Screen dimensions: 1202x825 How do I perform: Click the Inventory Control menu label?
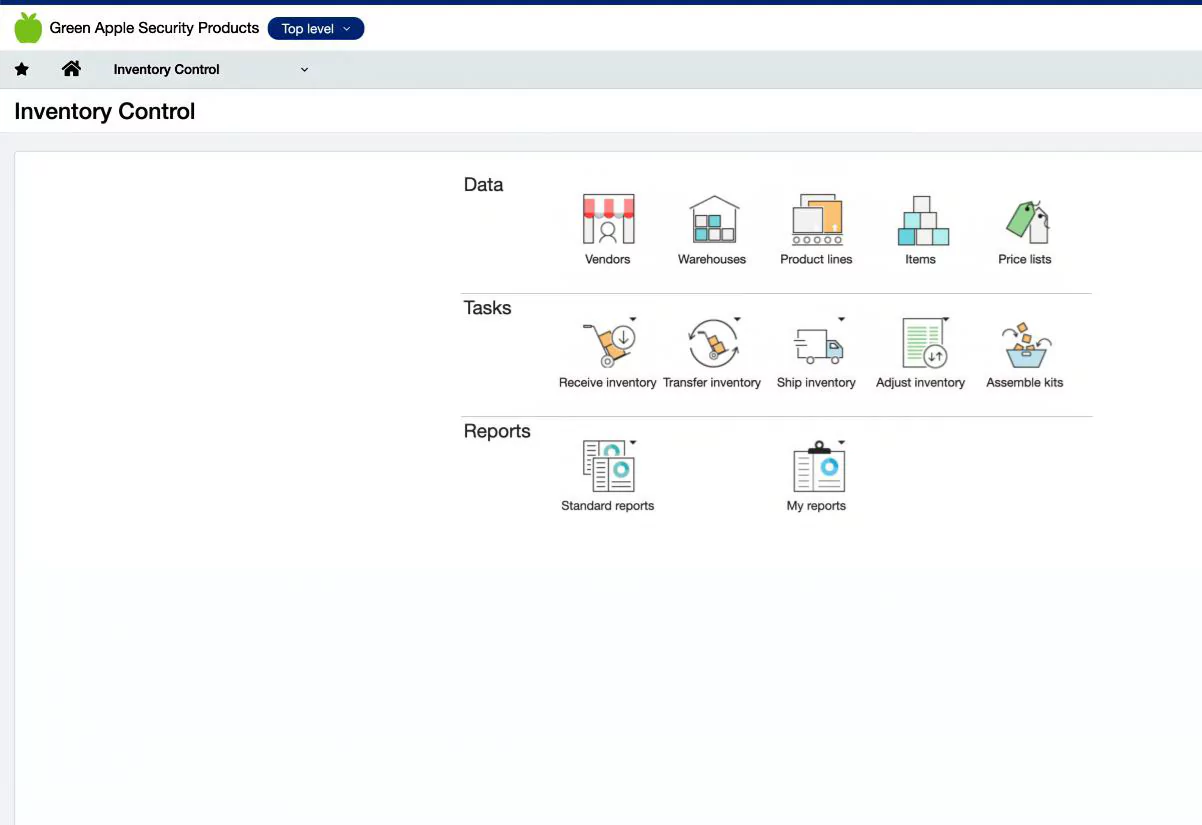(166, 70)
